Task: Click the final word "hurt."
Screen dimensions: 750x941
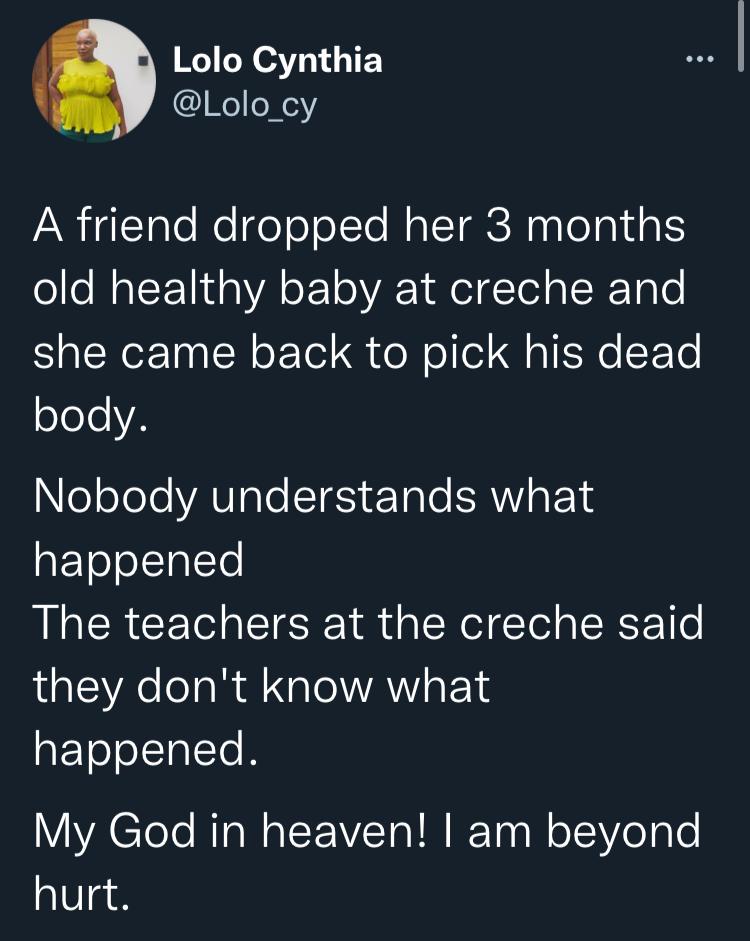Action: tap(81, 894)
